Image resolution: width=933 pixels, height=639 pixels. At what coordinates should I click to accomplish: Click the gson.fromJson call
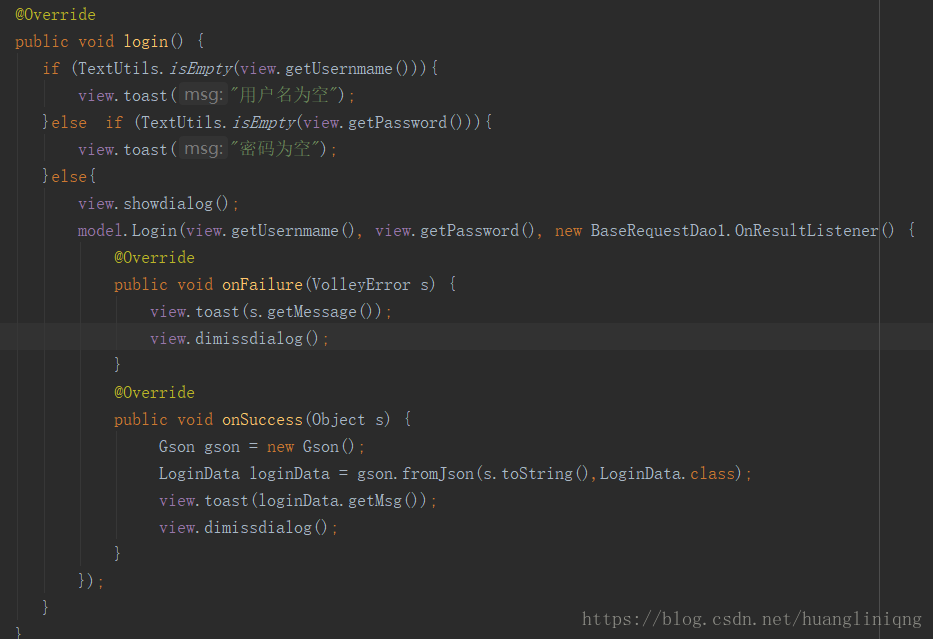415,474
